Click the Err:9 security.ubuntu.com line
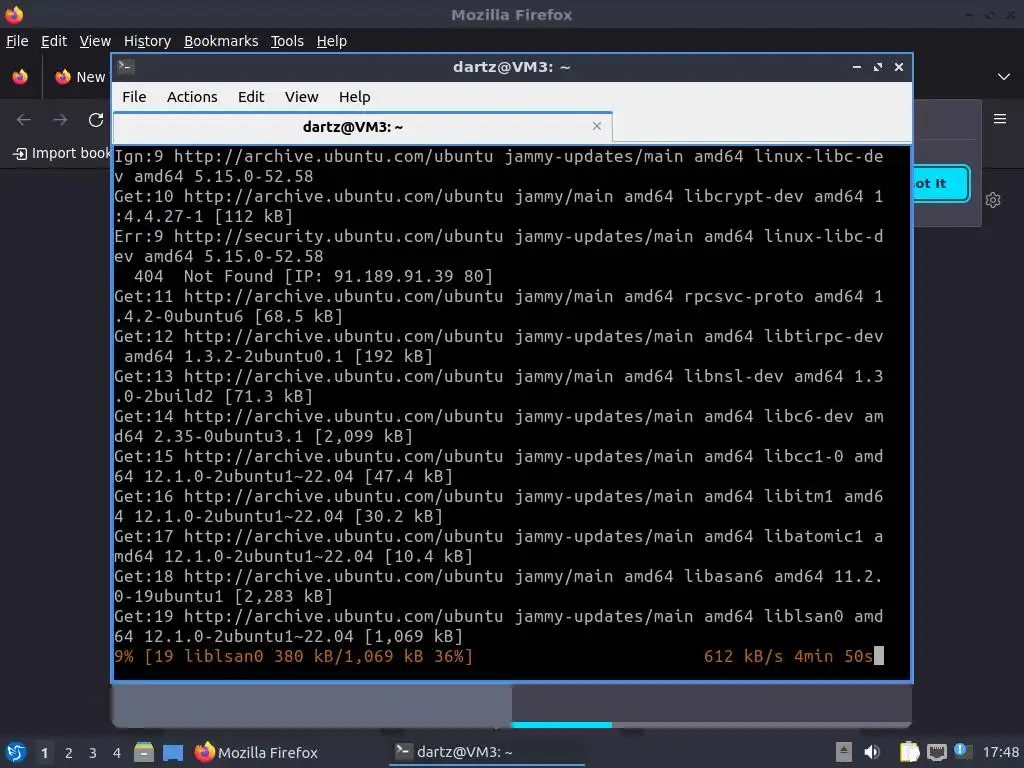This screenshot has width=1024, height=768. 499,246
